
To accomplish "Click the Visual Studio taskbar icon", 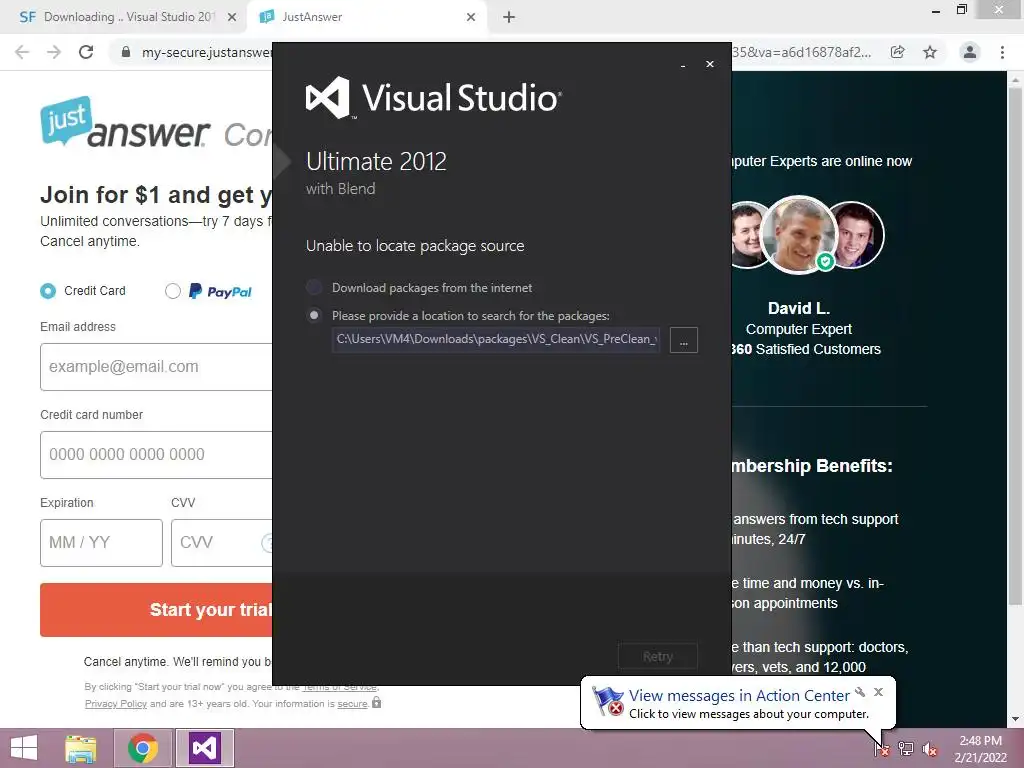I will coord(205,748).
